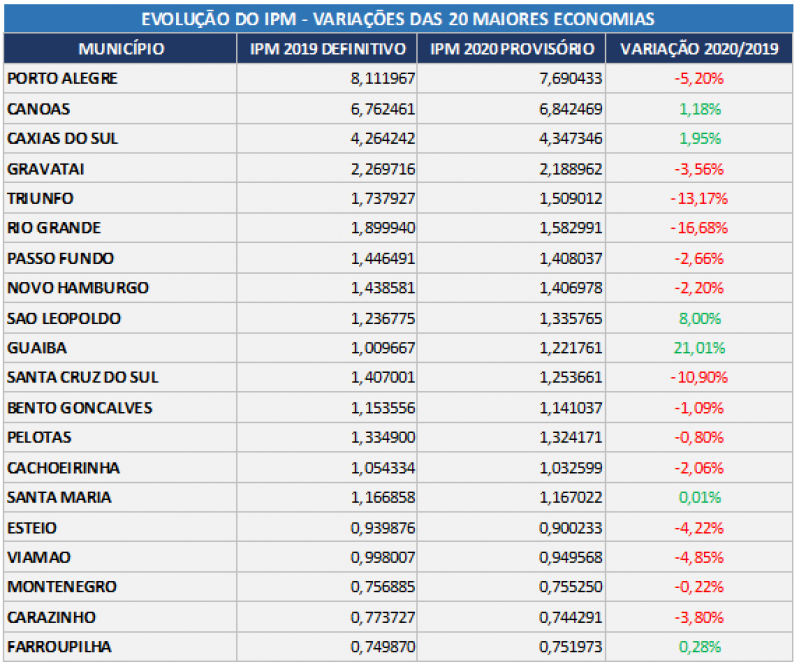Click the TRIUNFO municipality cell
This screenshot has height=669, width=799.
coord(40,198)
